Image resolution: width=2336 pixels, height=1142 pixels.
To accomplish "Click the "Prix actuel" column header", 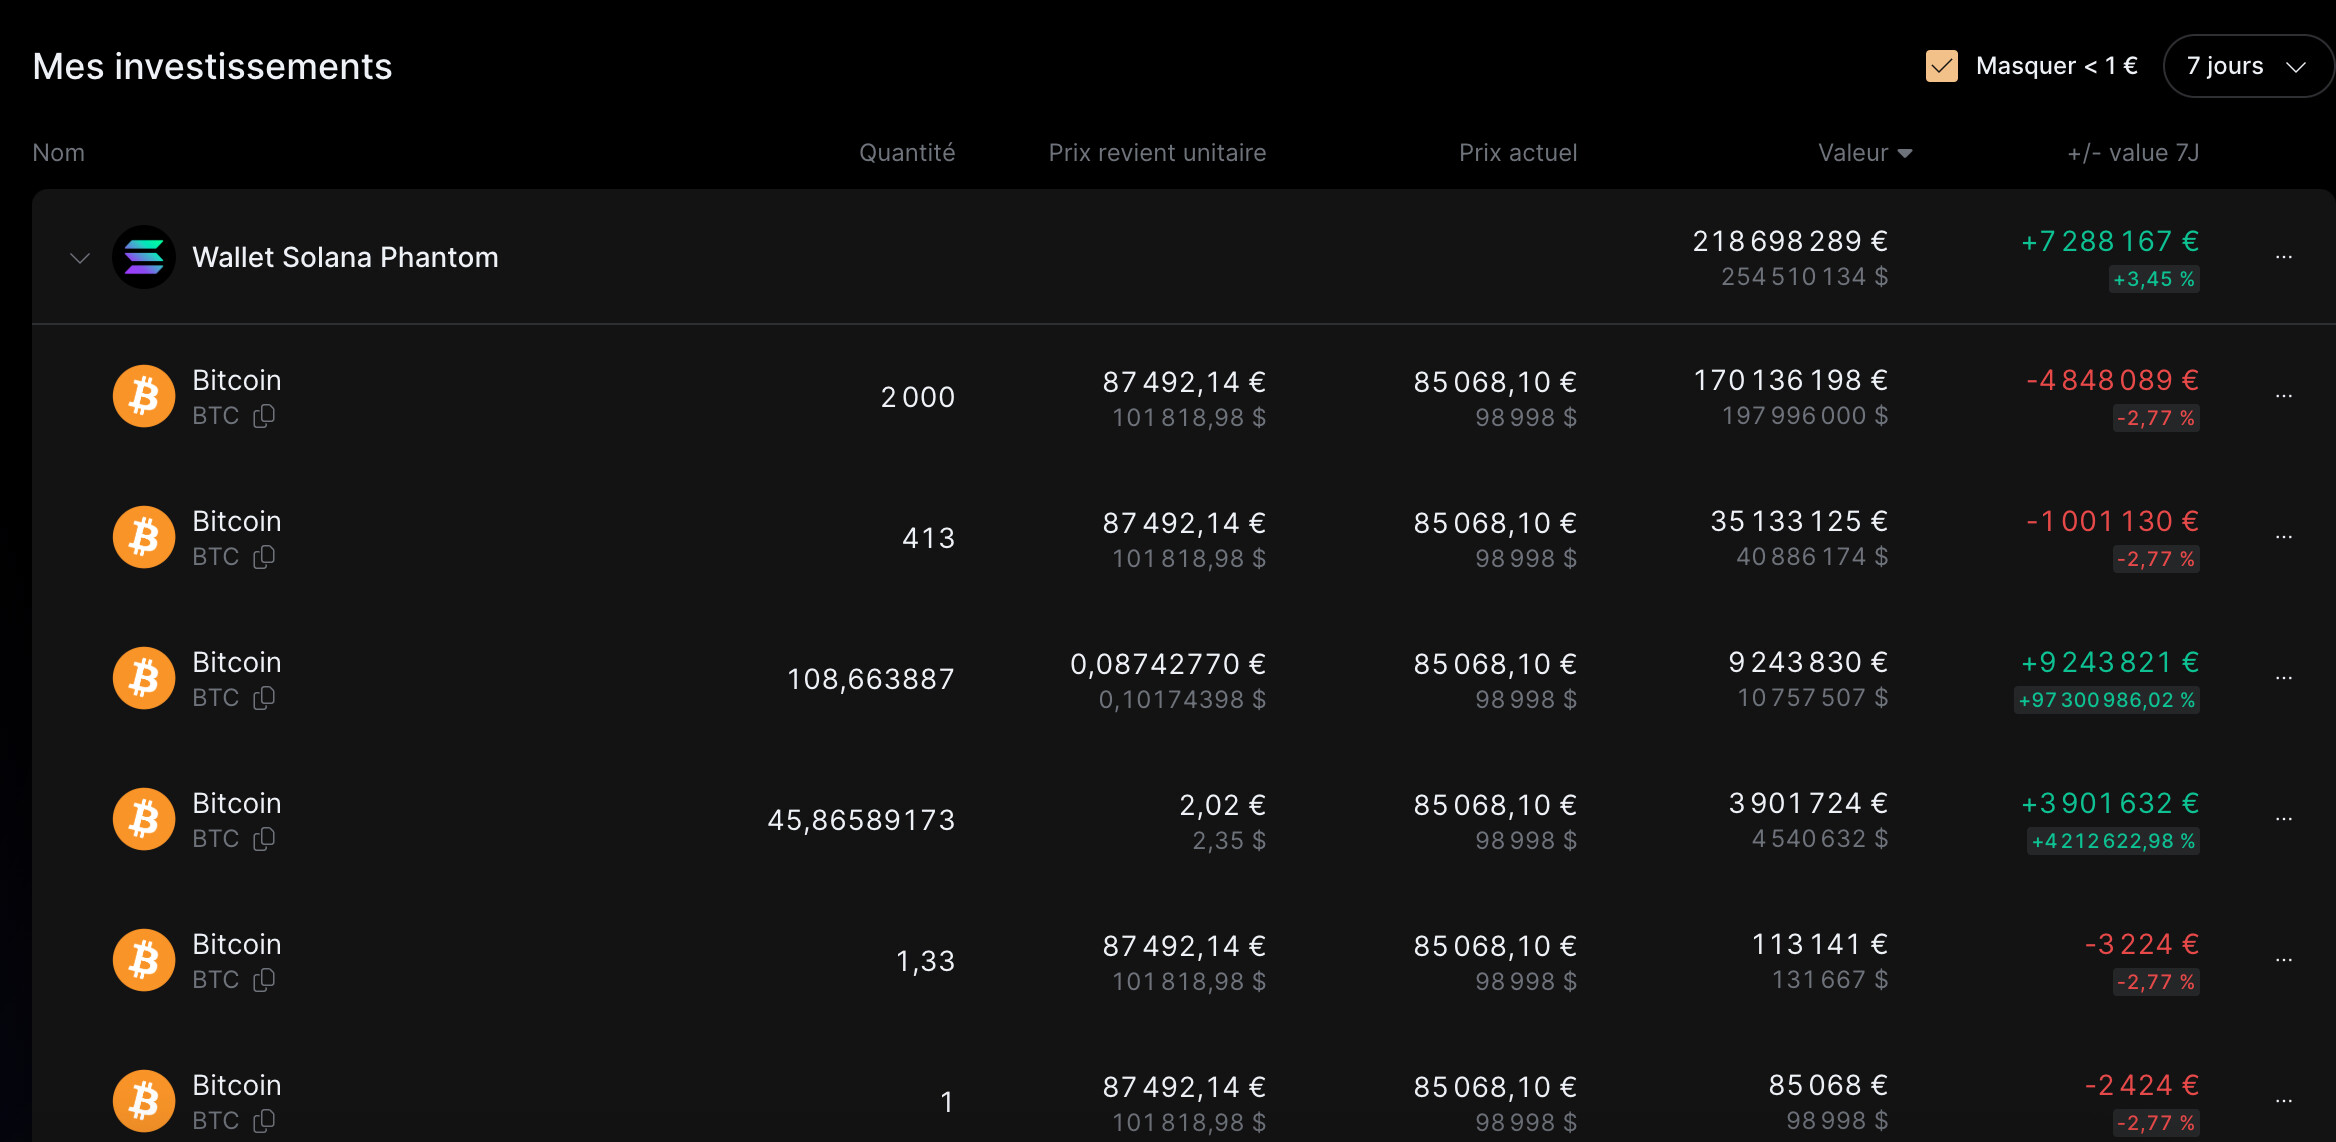I will pos(1517,152).
